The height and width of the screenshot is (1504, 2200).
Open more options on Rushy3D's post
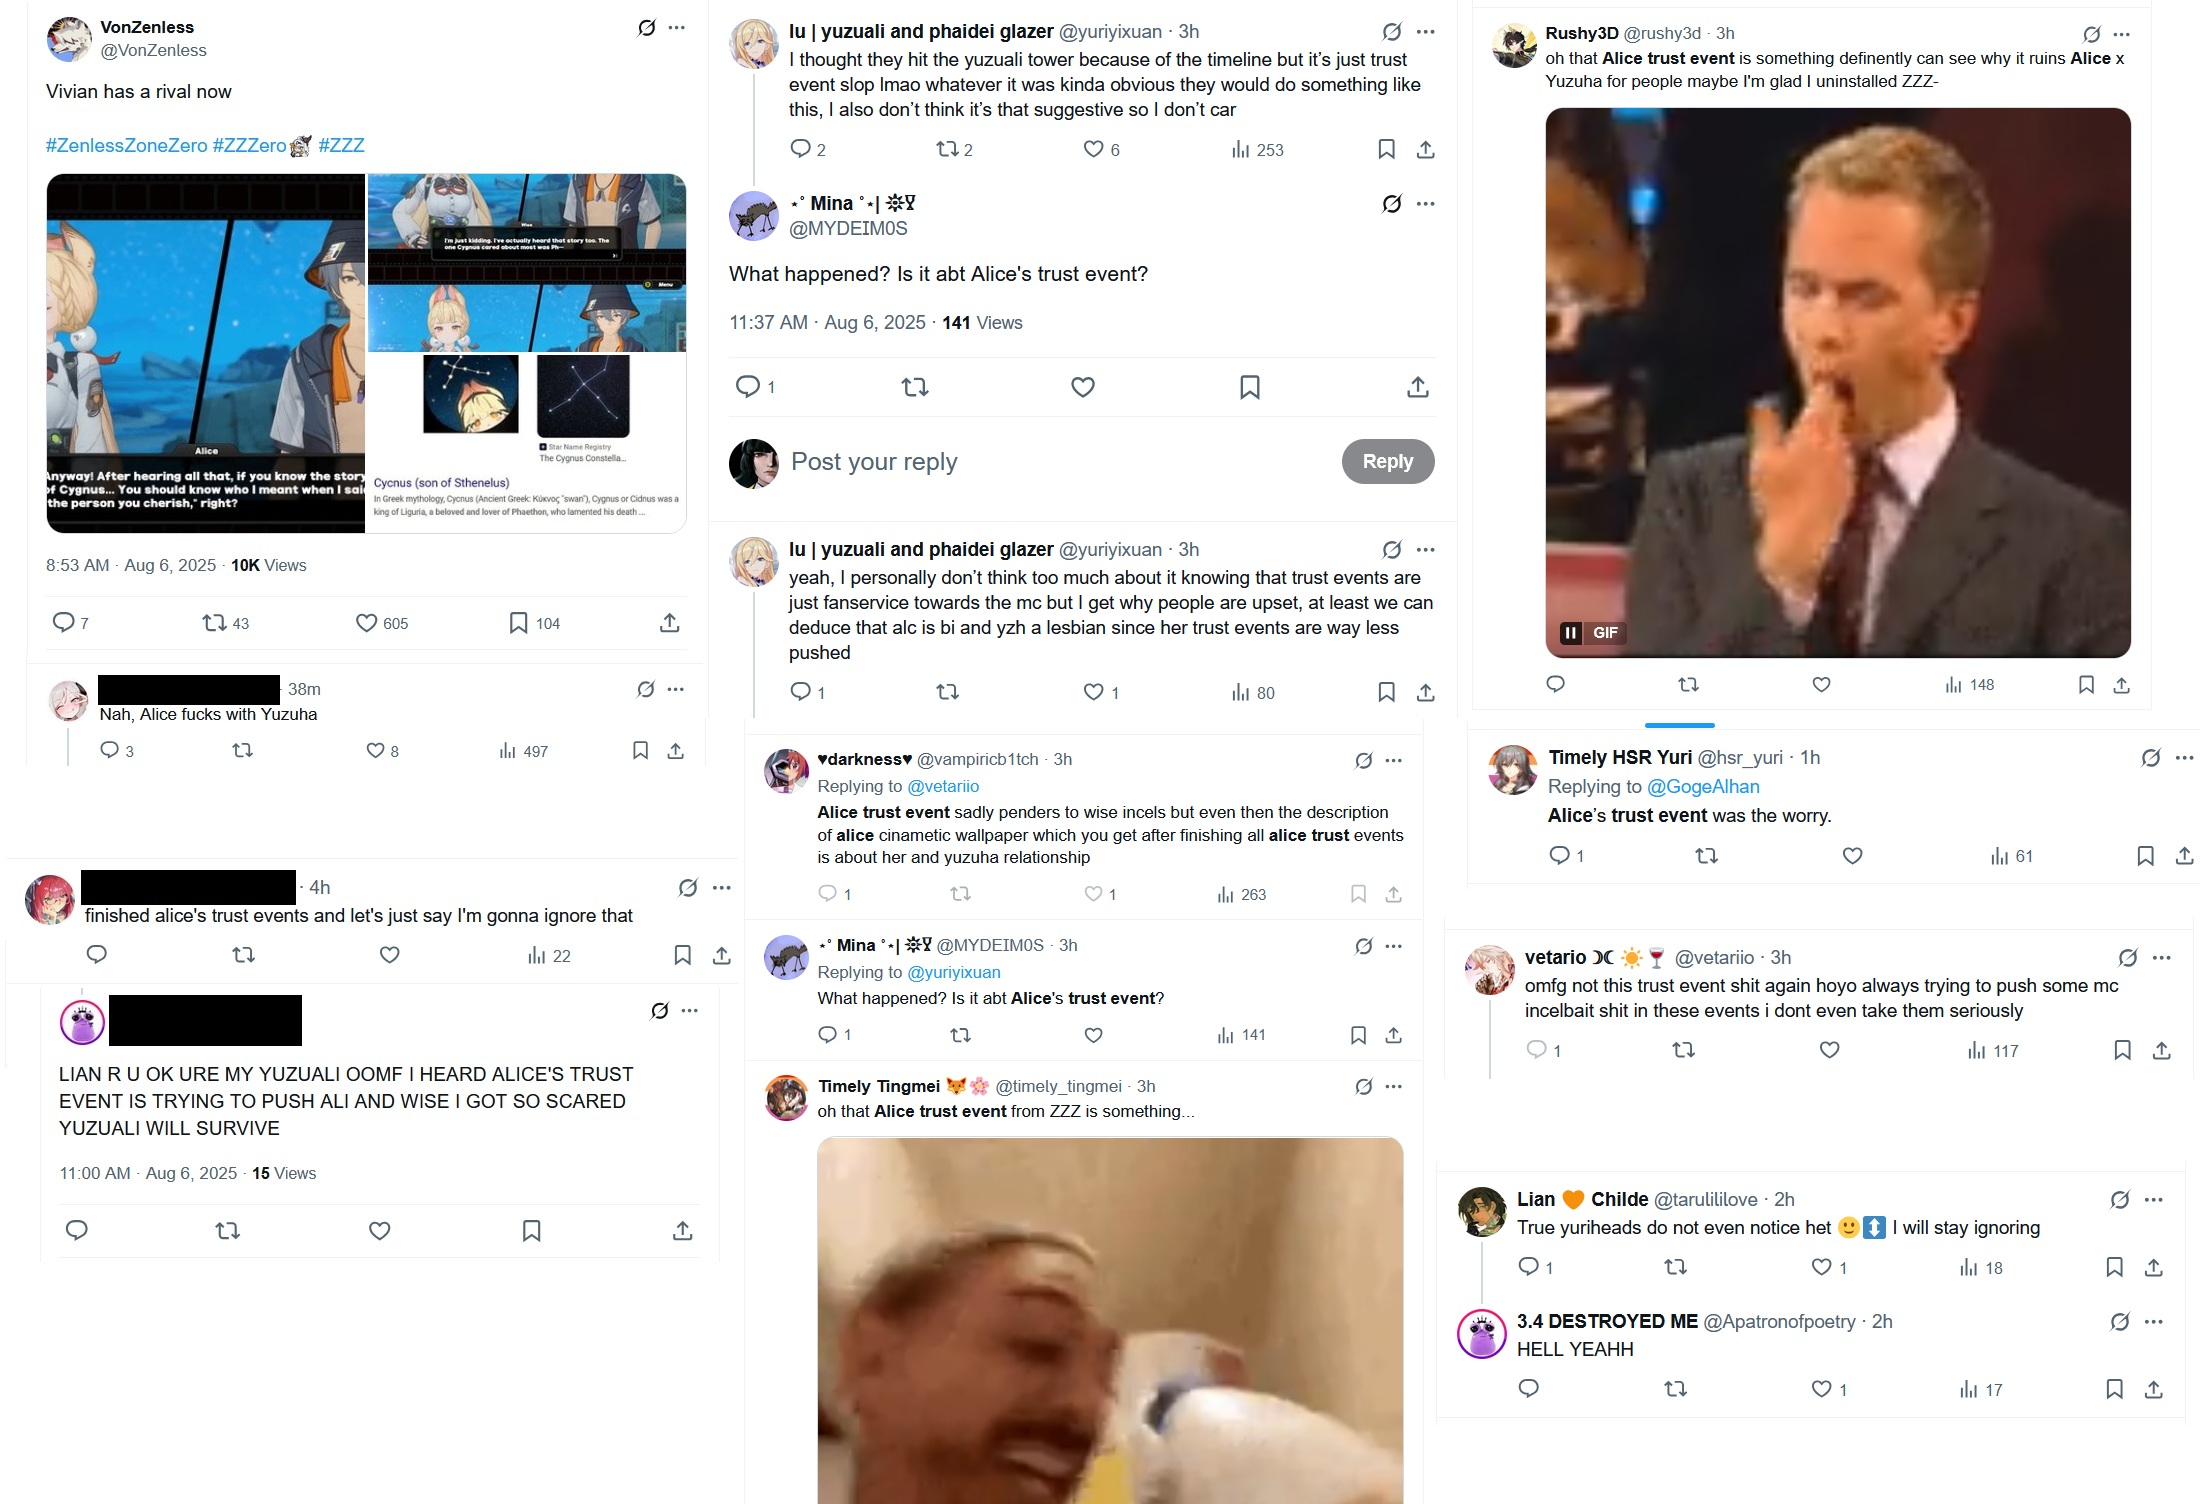coord(2122,34)
